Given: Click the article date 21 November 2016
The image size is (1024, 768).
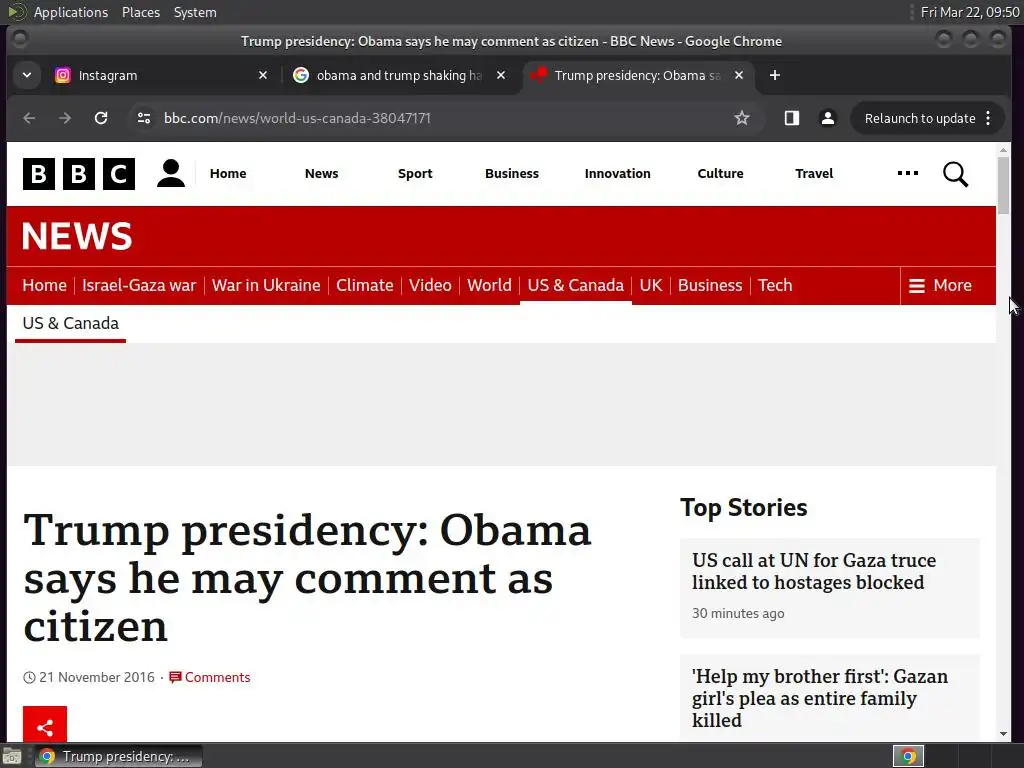Looking at the screenshot, I should point(97,677).
